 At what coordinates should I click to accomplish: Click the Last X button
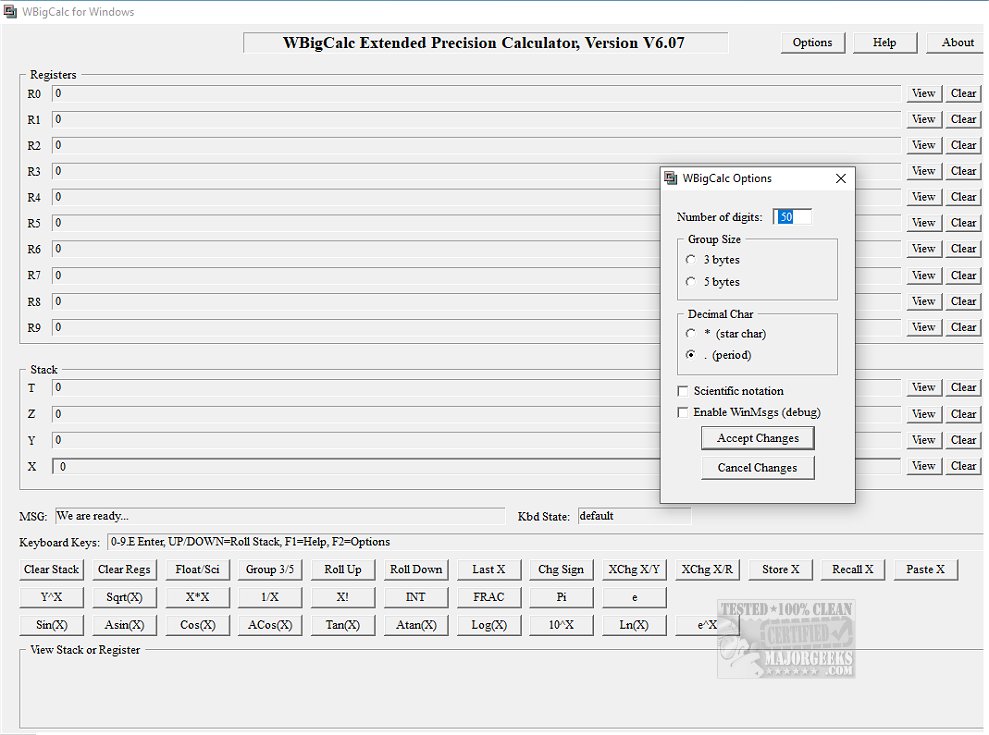tap(489, 569)
